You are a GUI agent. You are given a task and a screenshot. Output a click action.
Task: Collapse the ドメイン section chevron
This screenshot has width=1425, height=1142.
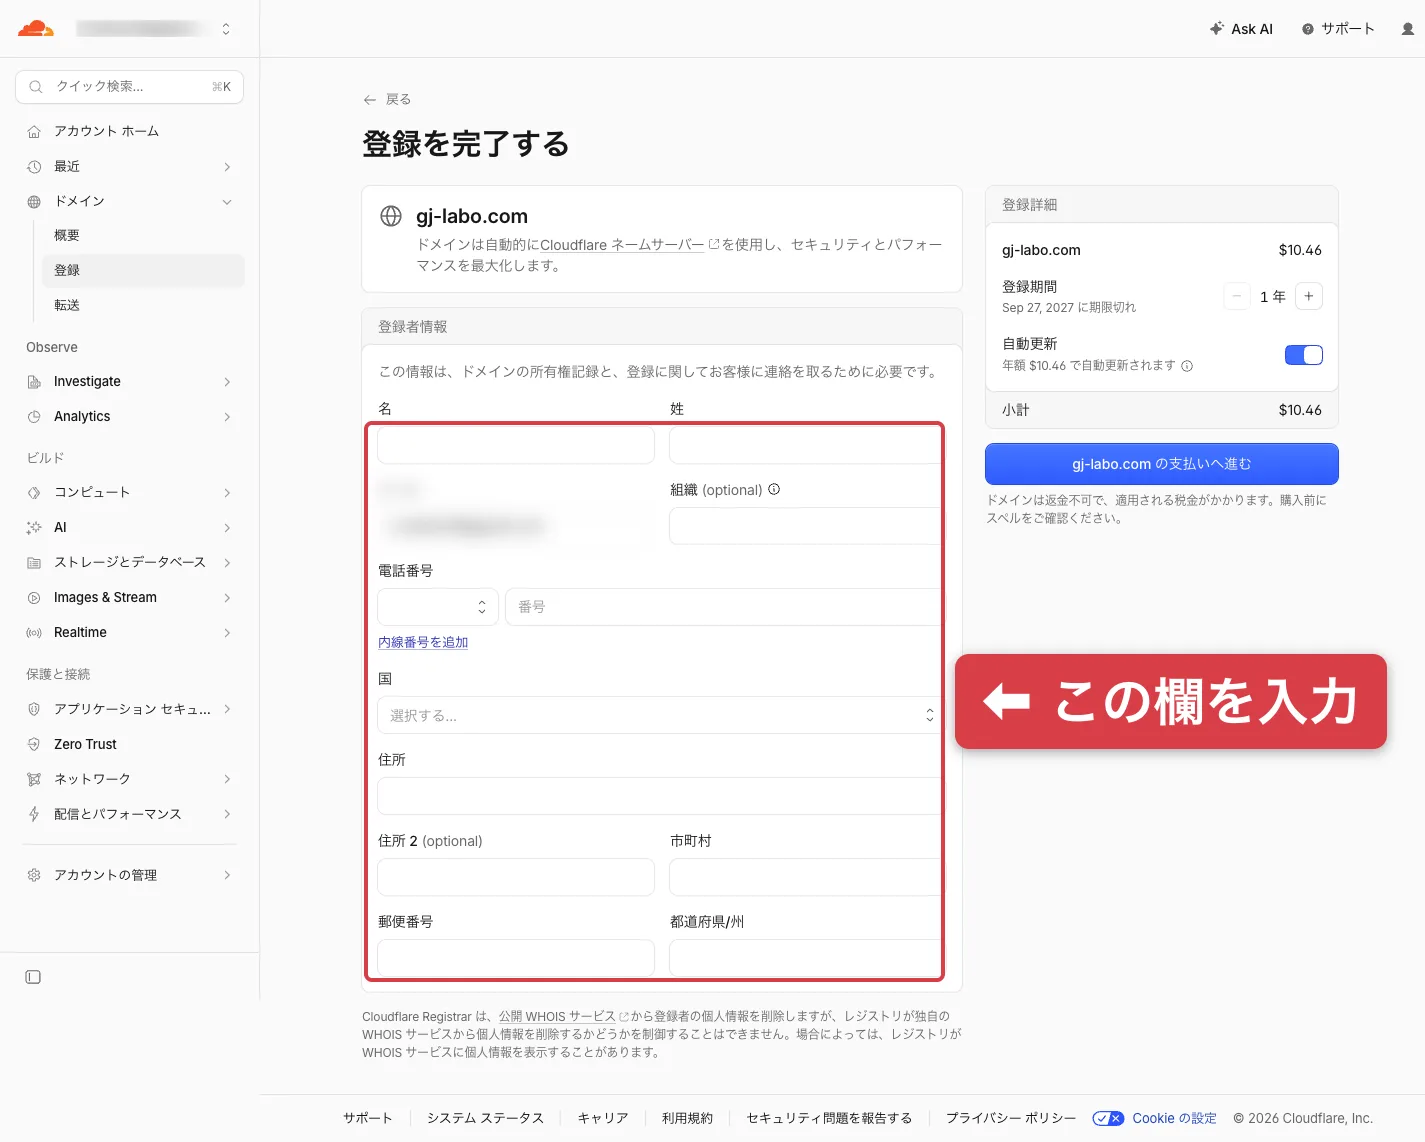[x=227, y=202]
